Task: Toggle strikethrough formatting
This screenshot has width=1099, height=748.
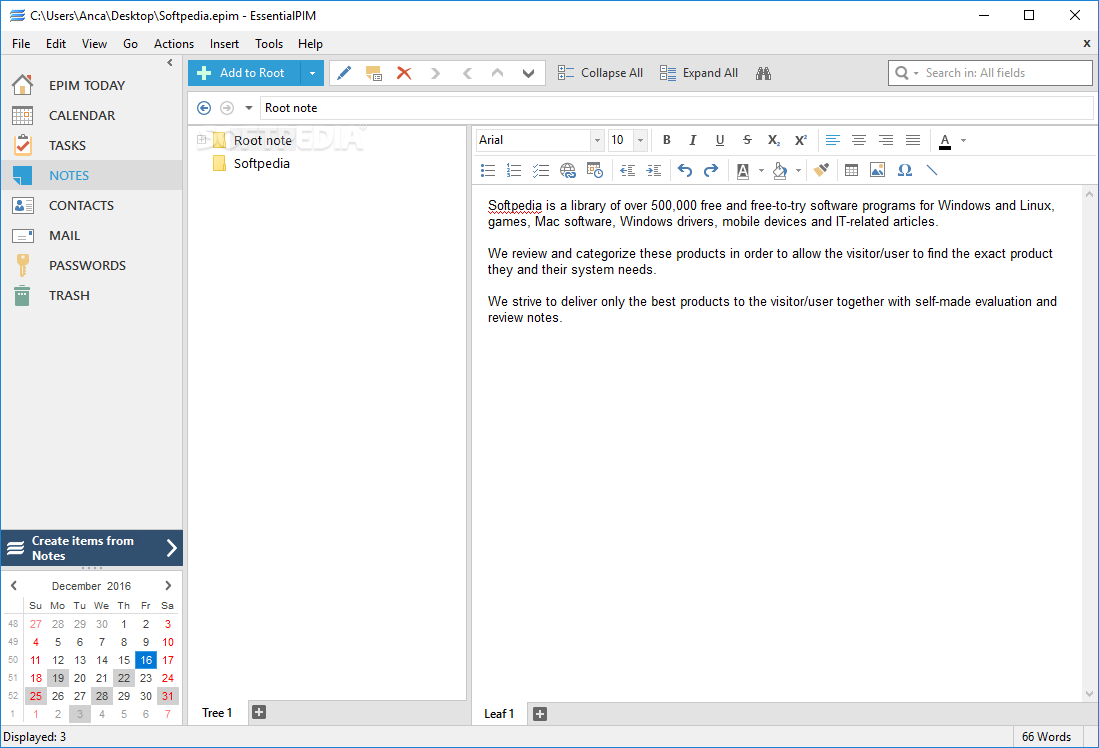Action: 747,140
